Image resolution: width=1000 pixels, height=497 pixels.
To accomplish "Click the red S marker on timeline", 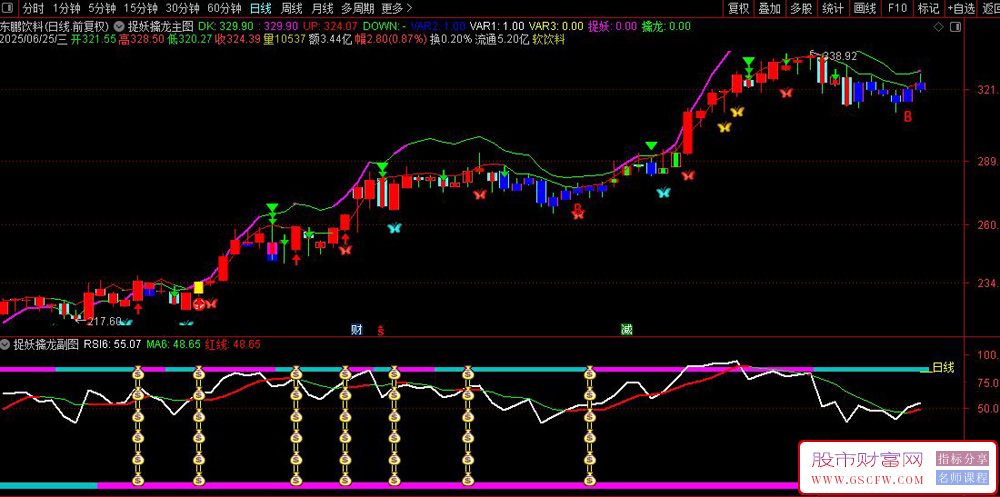I will tap(381, 330).
